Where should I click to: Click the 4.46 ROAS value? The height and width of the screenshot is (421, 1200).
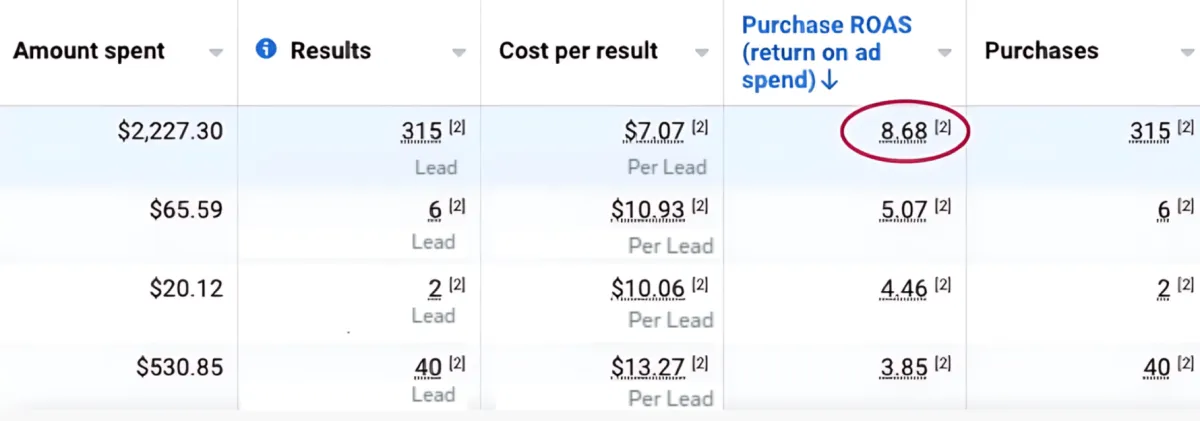pos(903,289)
